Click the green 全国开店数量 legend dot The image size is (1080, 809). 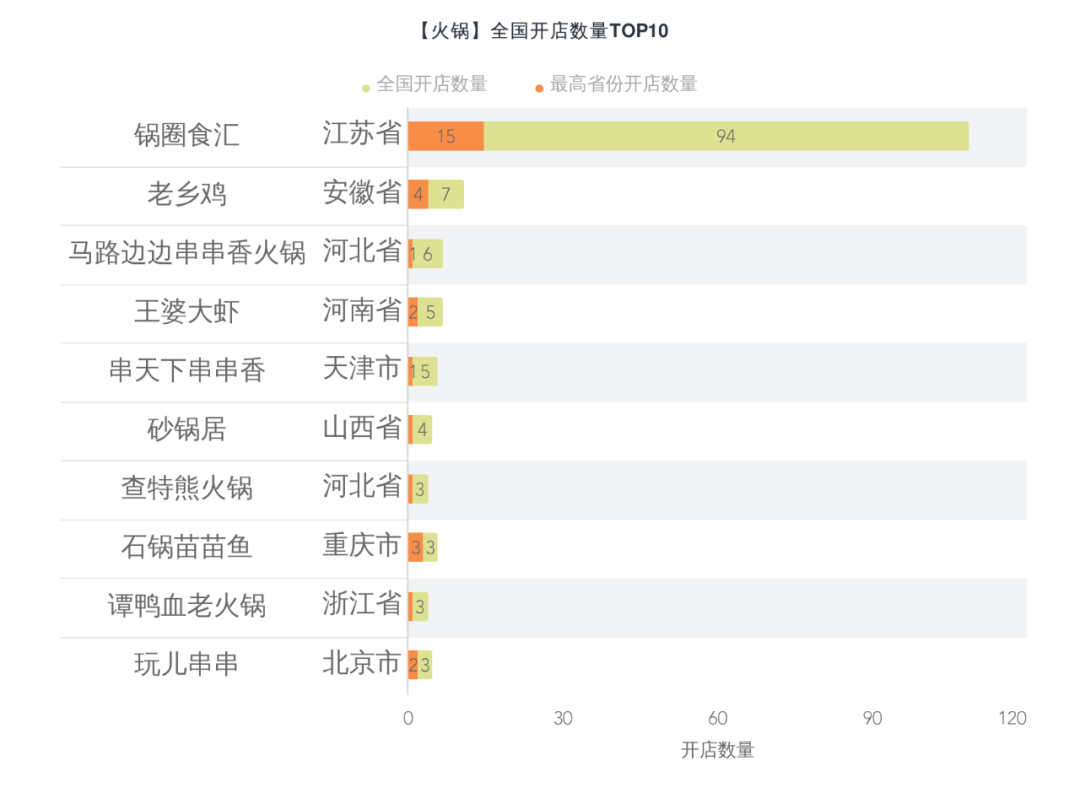coord(366,87)
